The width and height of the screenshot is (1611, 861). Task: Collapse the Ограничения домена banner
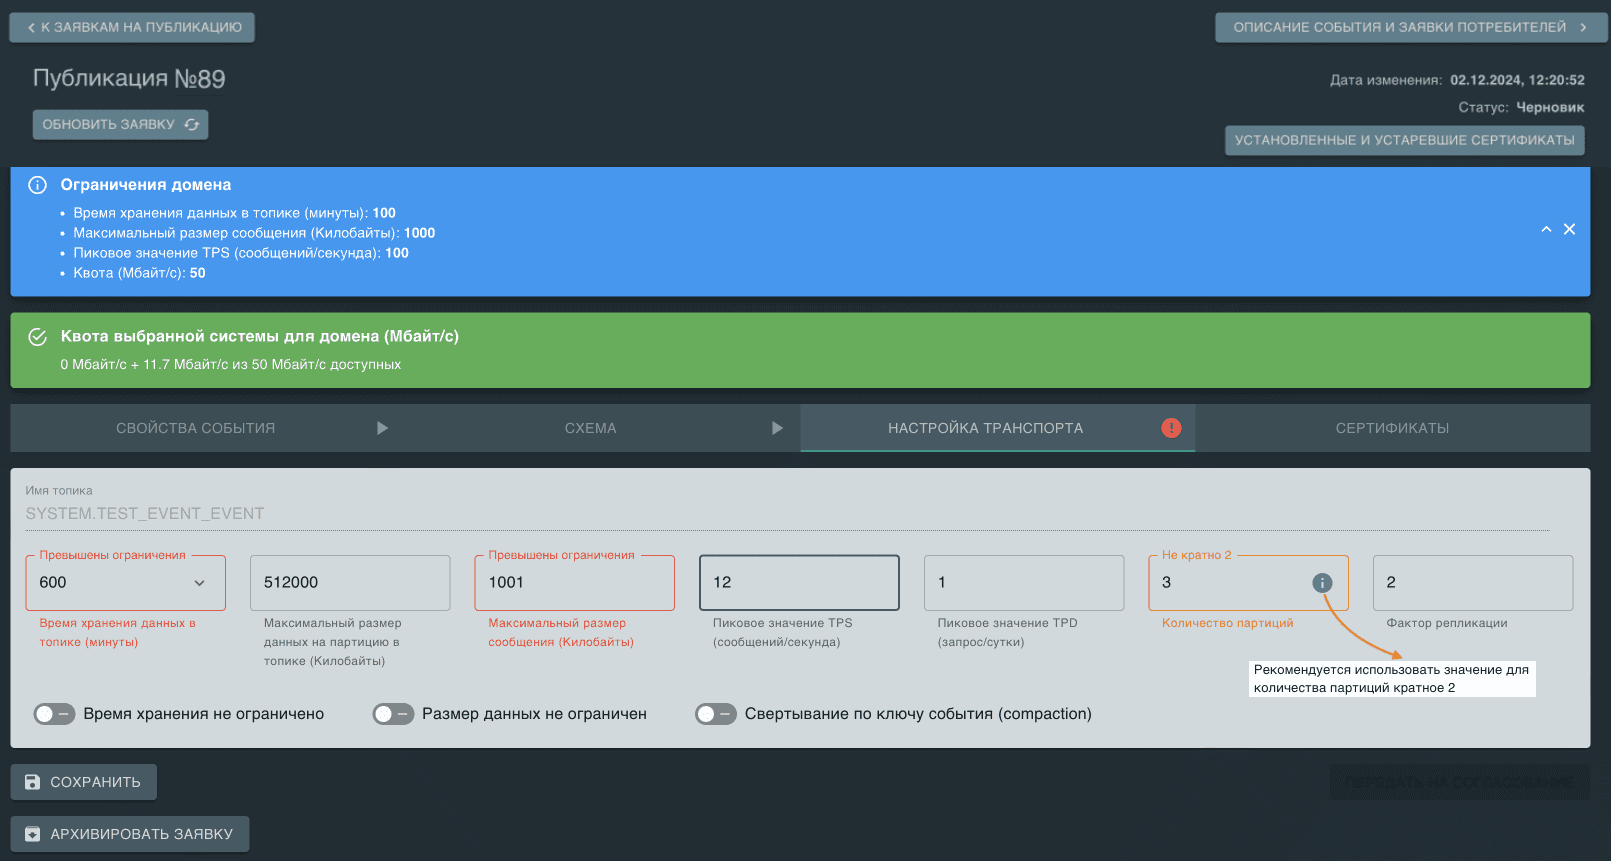[1546, 229]
